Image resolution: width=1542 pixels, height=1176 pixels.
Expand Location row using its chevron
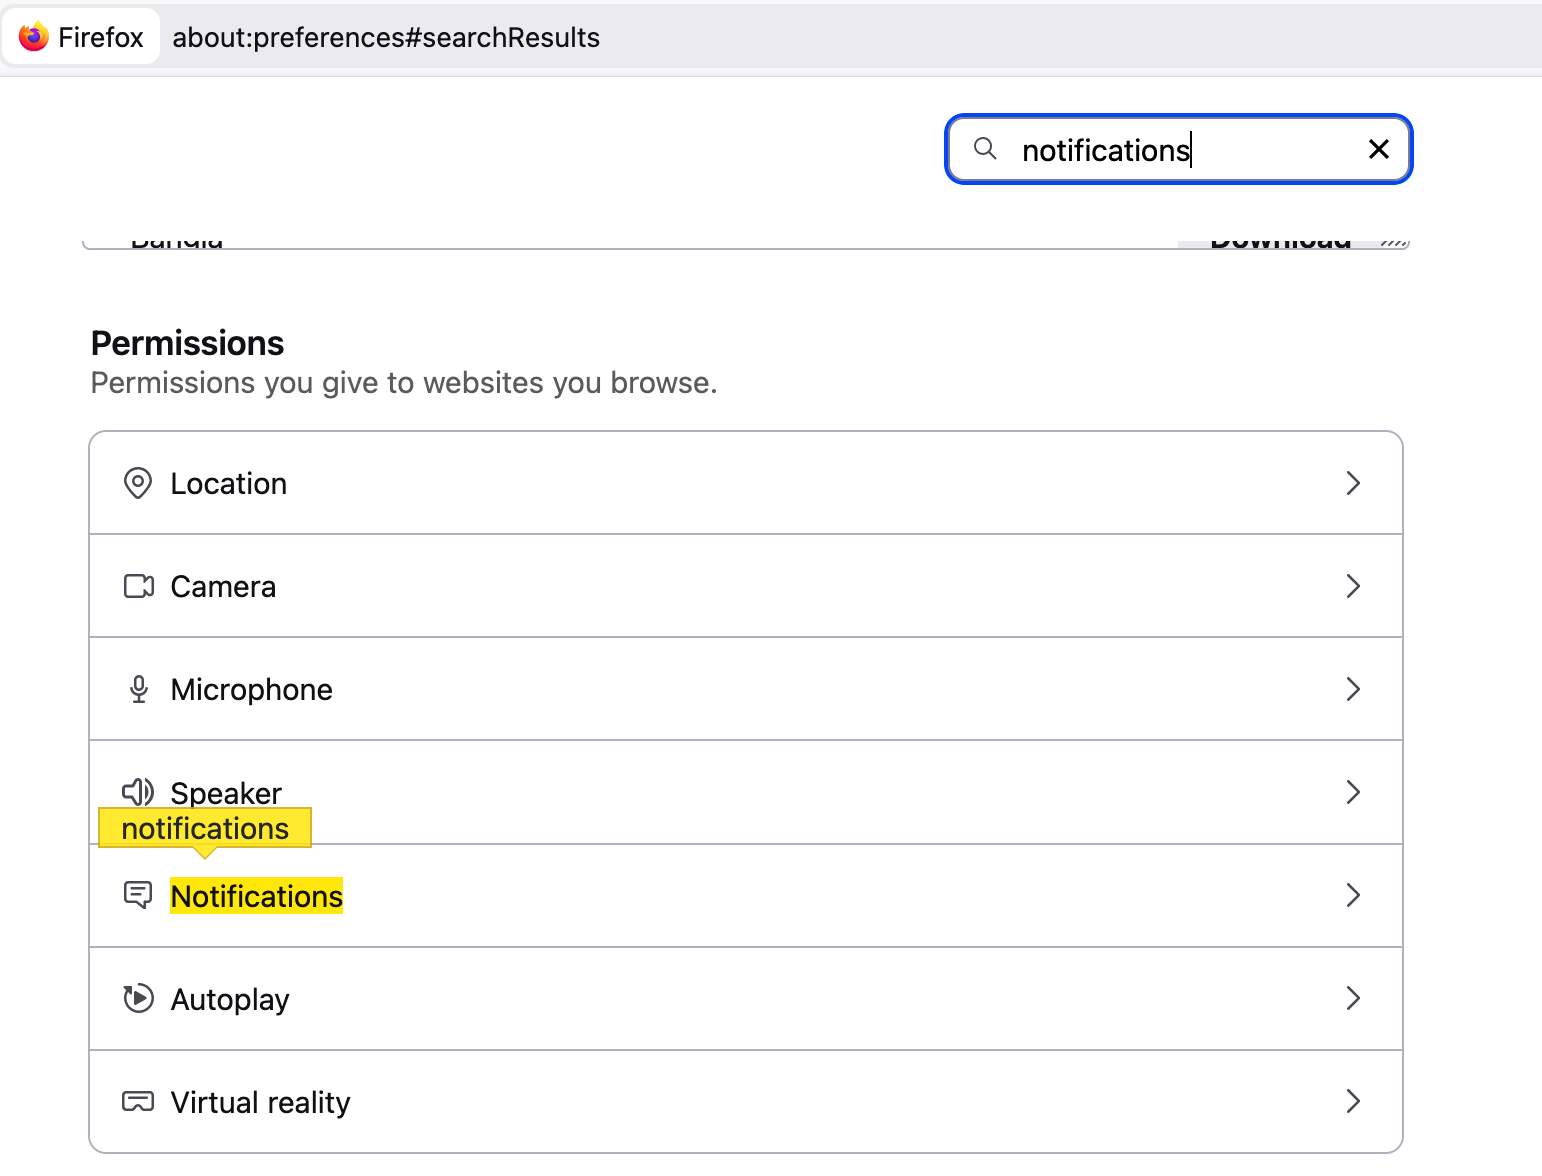[1352, 483]
